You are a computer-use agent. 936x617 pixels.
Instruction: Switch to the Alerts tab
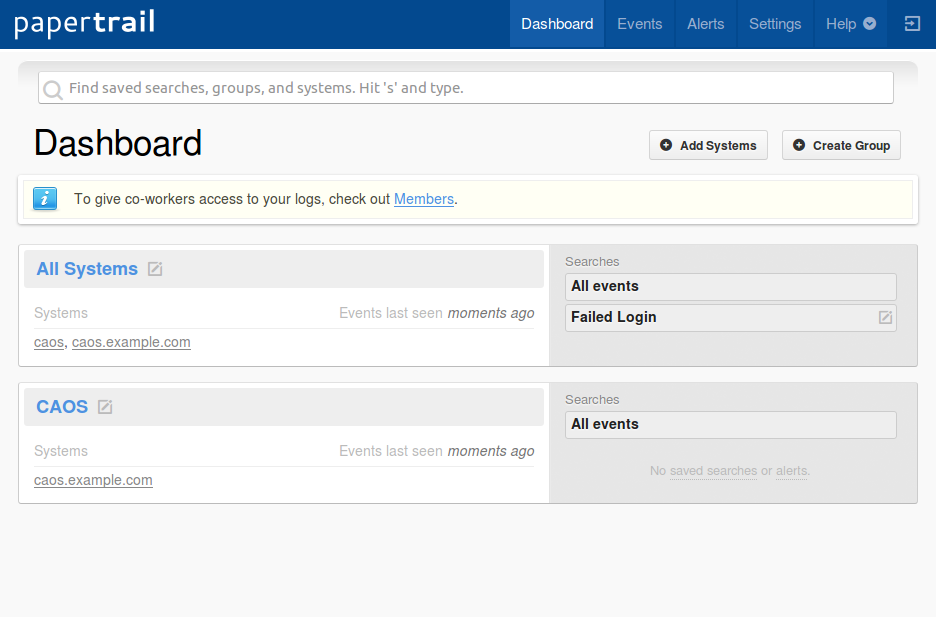coord(705,24)
